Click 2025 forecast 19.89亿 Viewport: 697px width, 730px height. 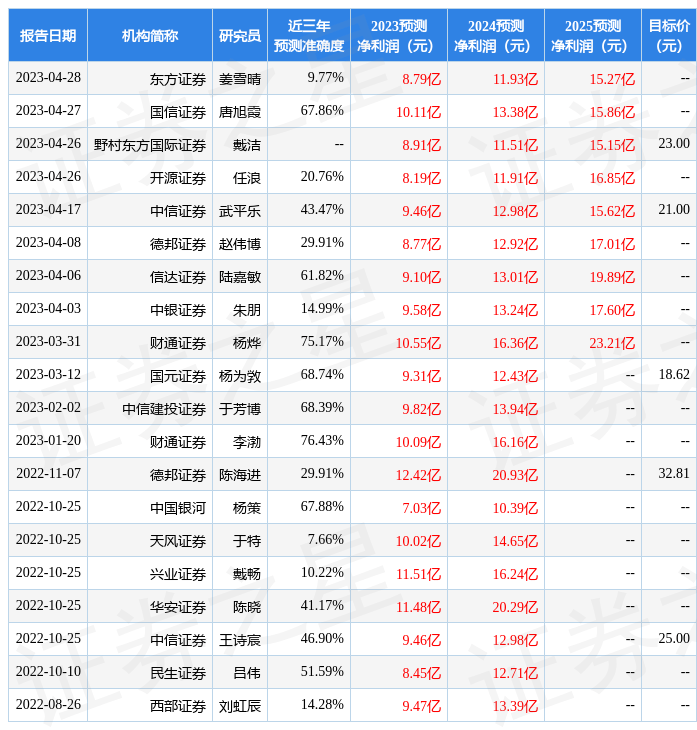coord(612,277)
